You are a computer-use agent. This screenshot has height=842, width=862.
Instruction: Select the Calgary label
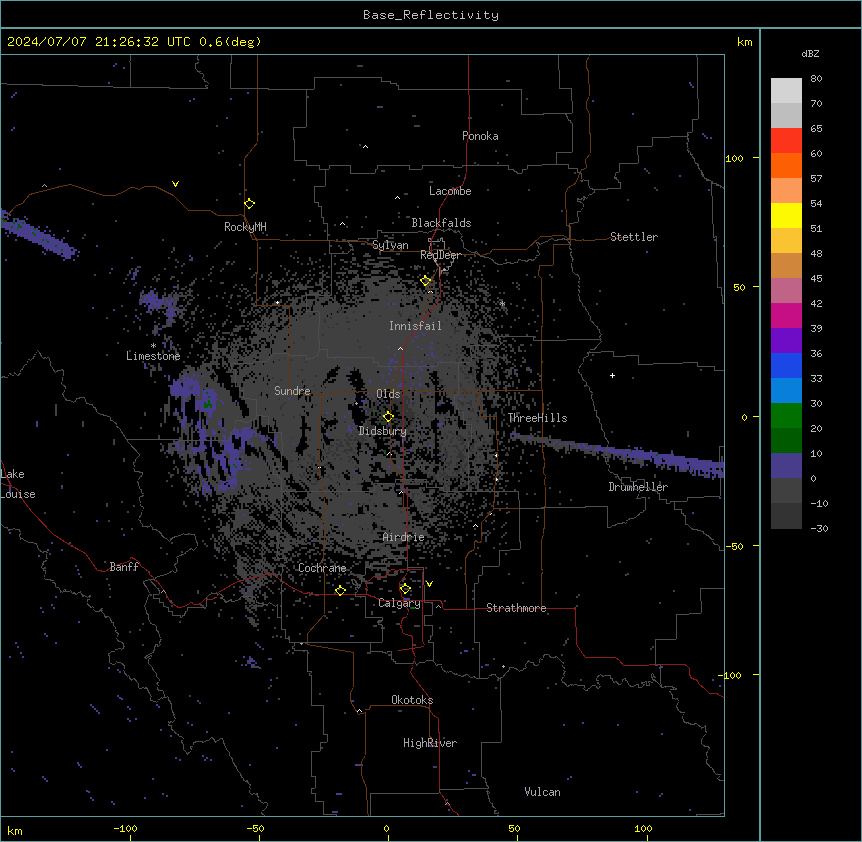[x=399, y=603]
